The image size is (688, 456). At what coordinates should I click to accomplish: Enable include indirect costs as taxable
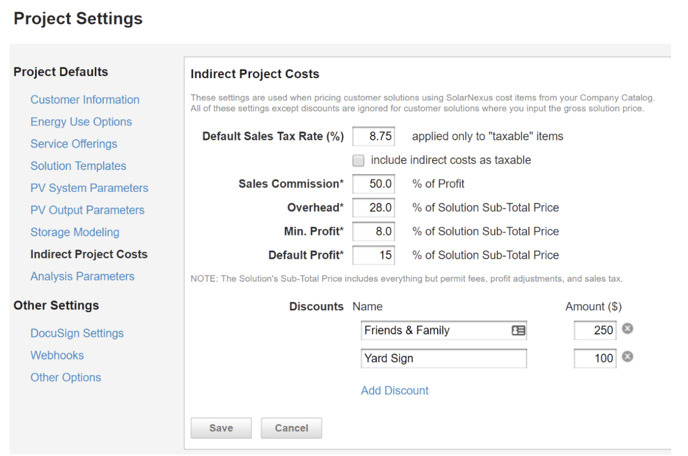tap(358, 160)
